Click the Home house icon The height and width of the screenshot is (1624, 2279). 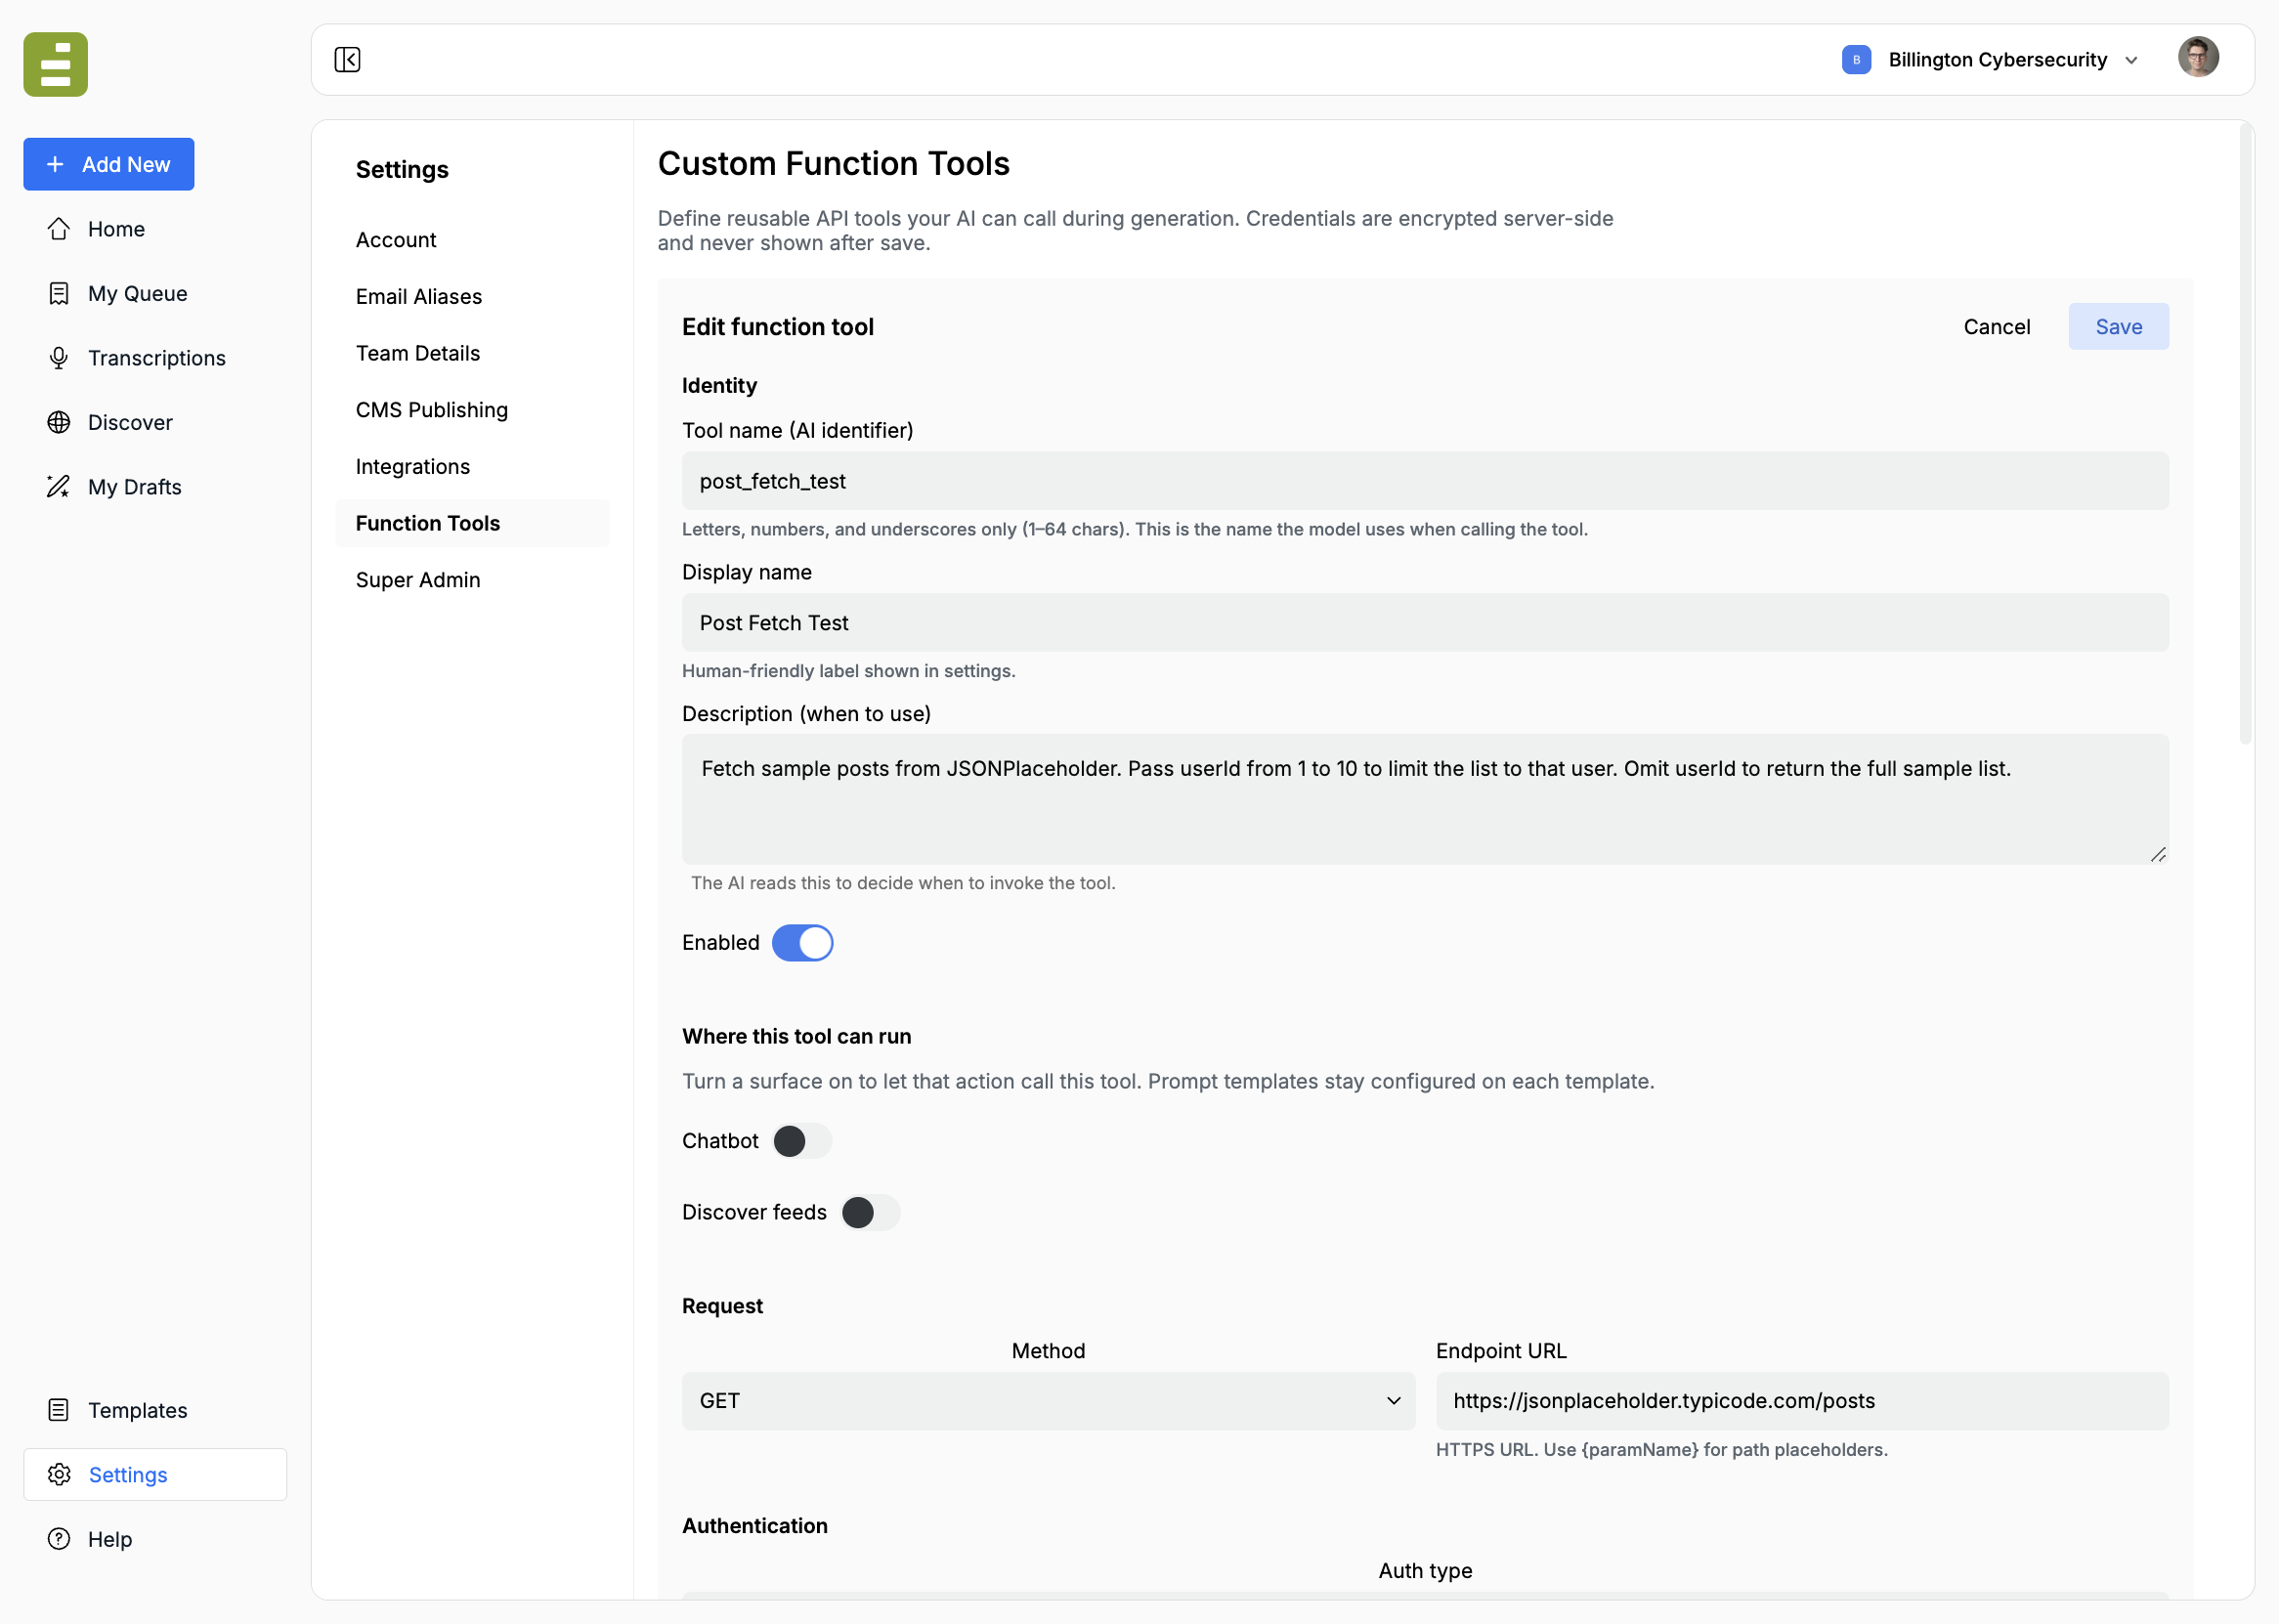pos(59,229)
